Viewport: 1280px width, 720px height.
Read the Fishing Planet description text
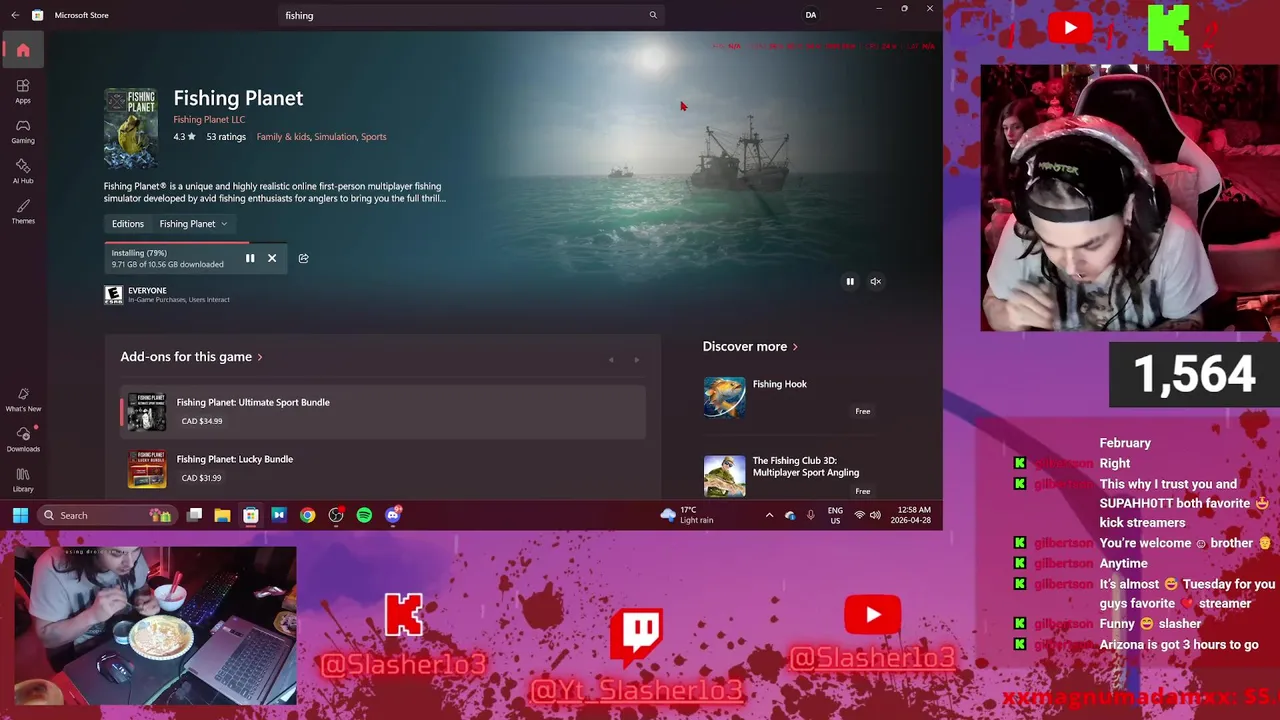tap(275, 192)
